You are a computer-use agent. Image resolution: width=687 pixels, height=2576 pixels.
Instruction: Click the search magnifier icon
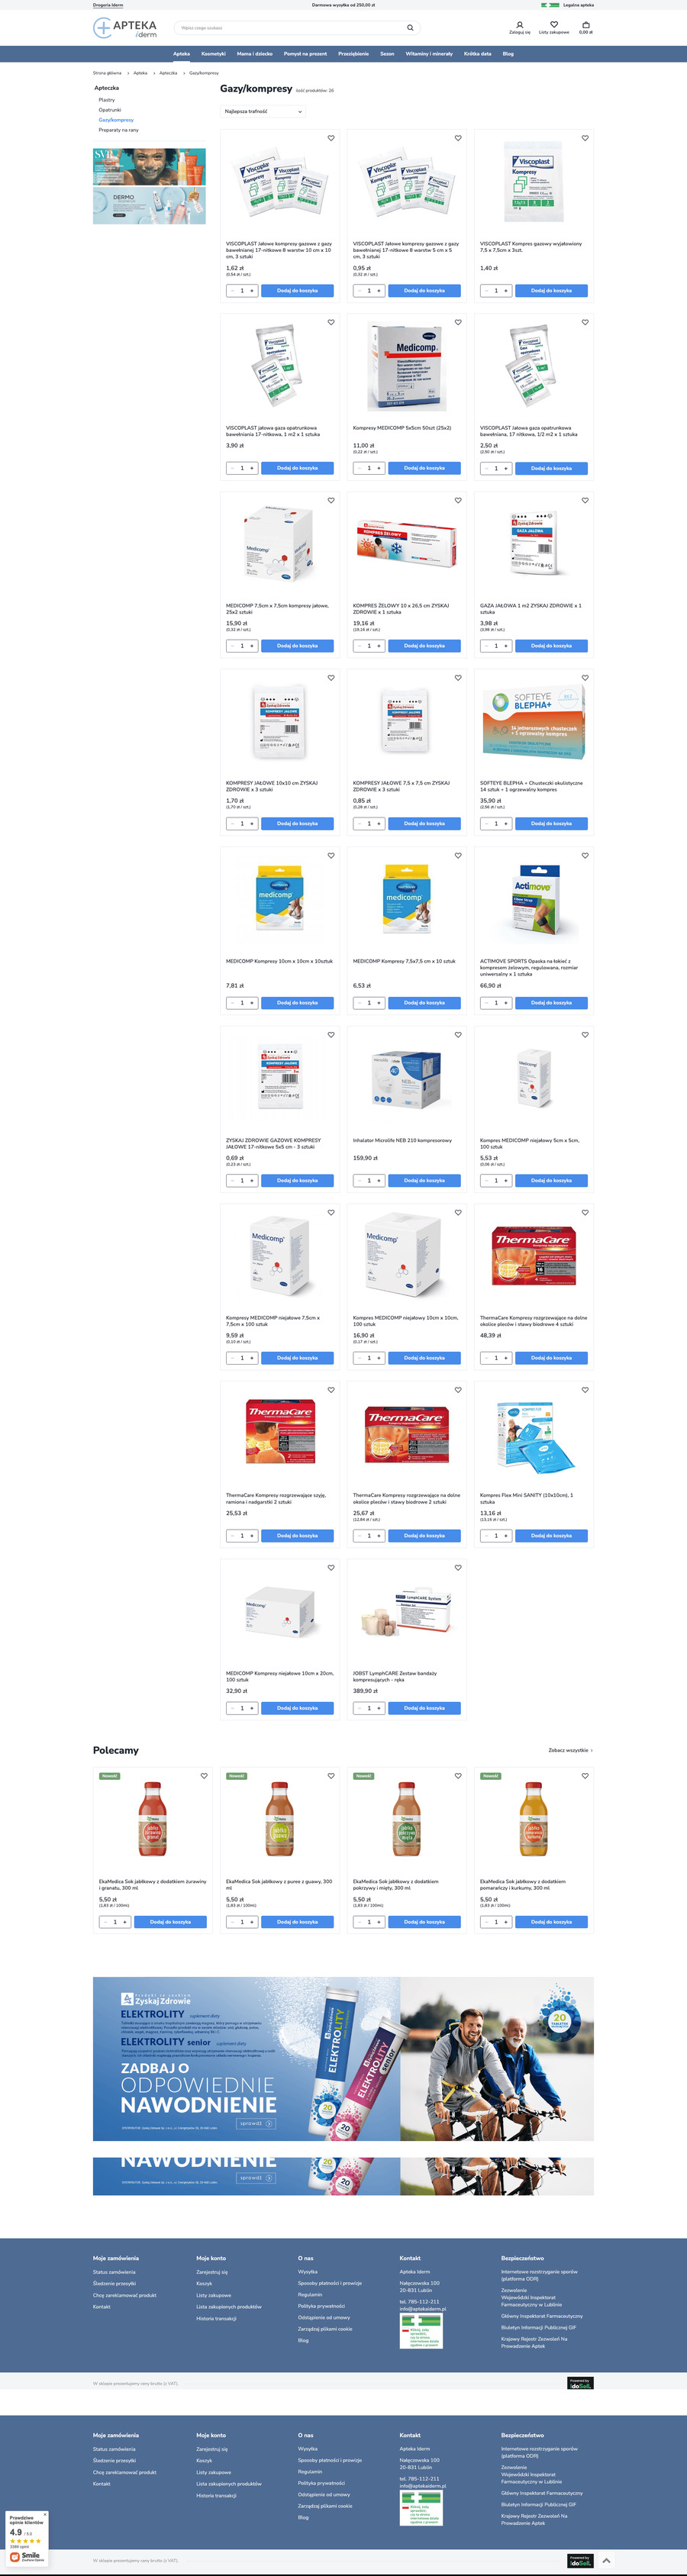click(x=409, y=28)
